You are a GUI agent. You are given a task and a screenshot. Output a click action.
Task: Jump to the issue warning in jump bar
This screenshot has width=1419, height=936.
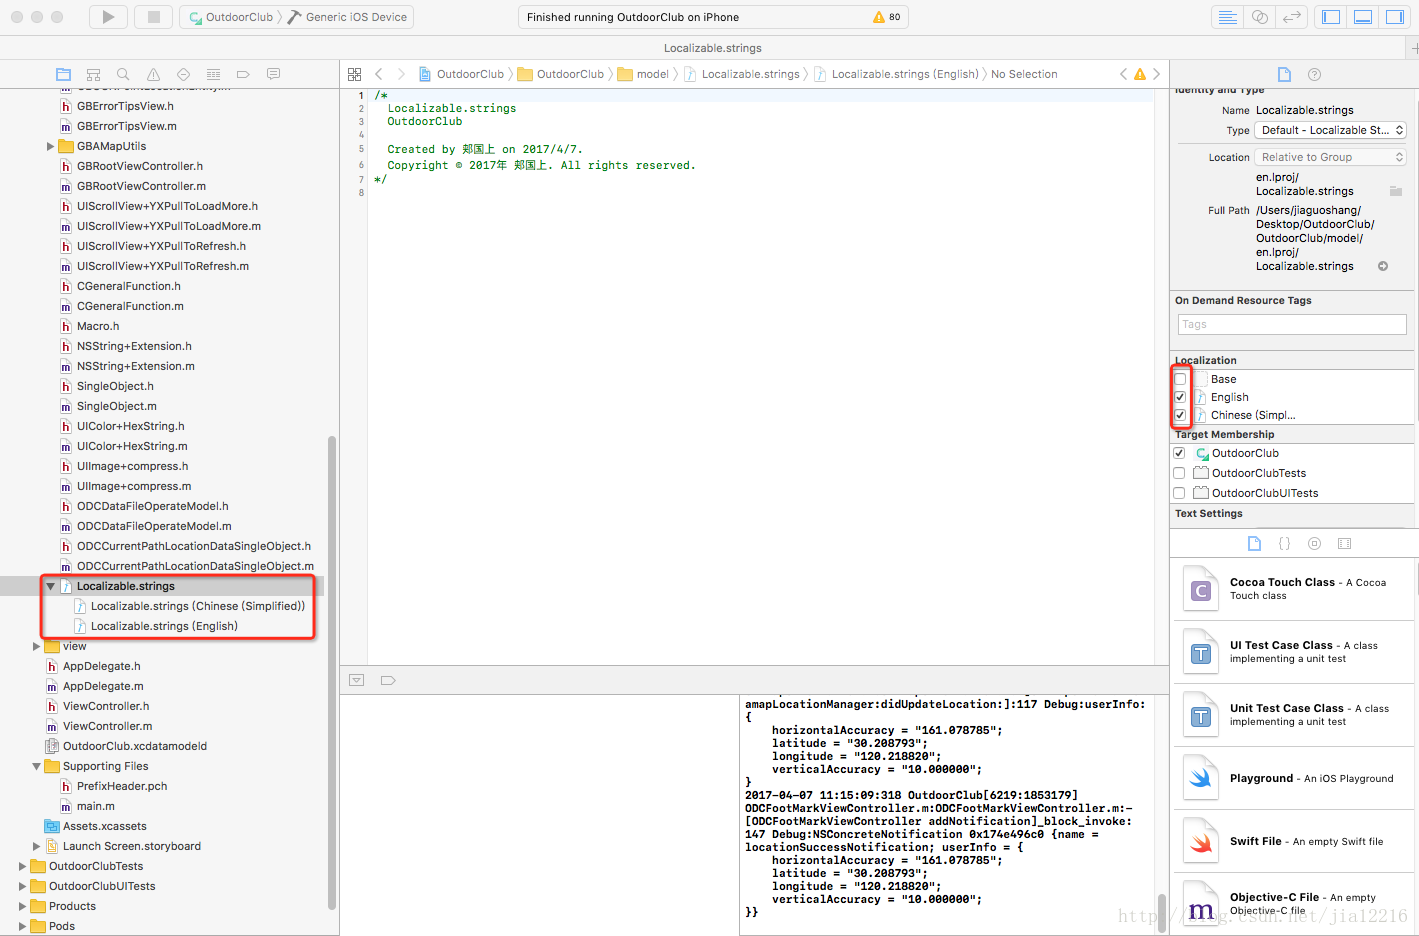(1139, 74)
